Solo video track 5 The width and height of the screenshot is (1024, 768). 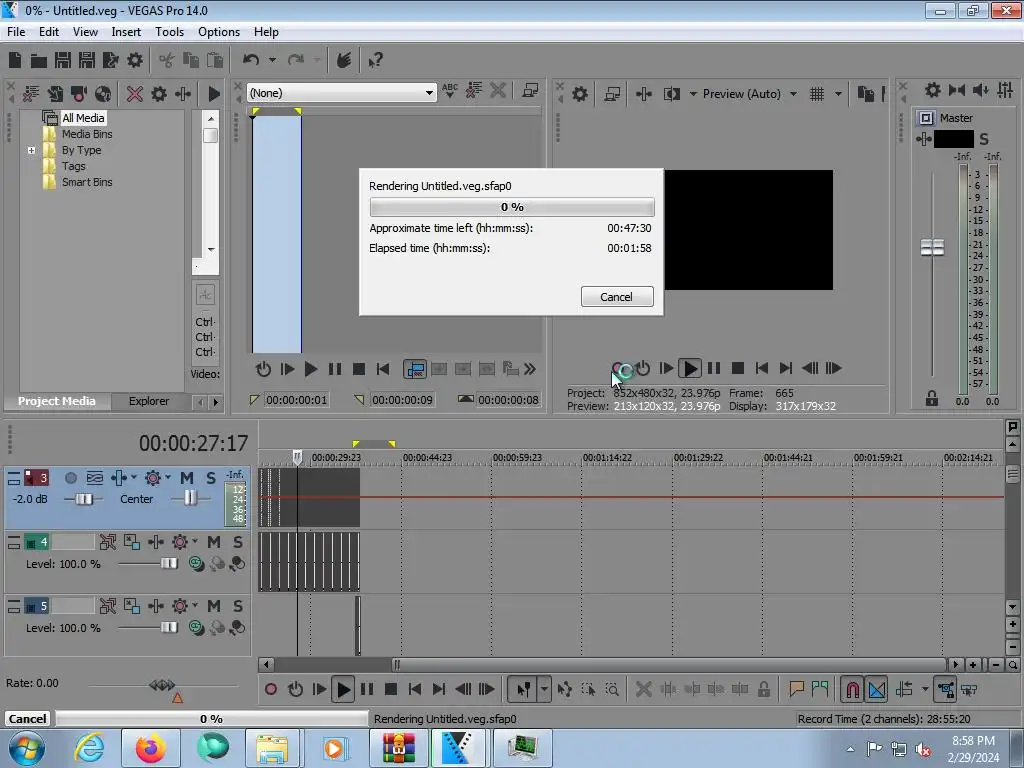[238, 606]
